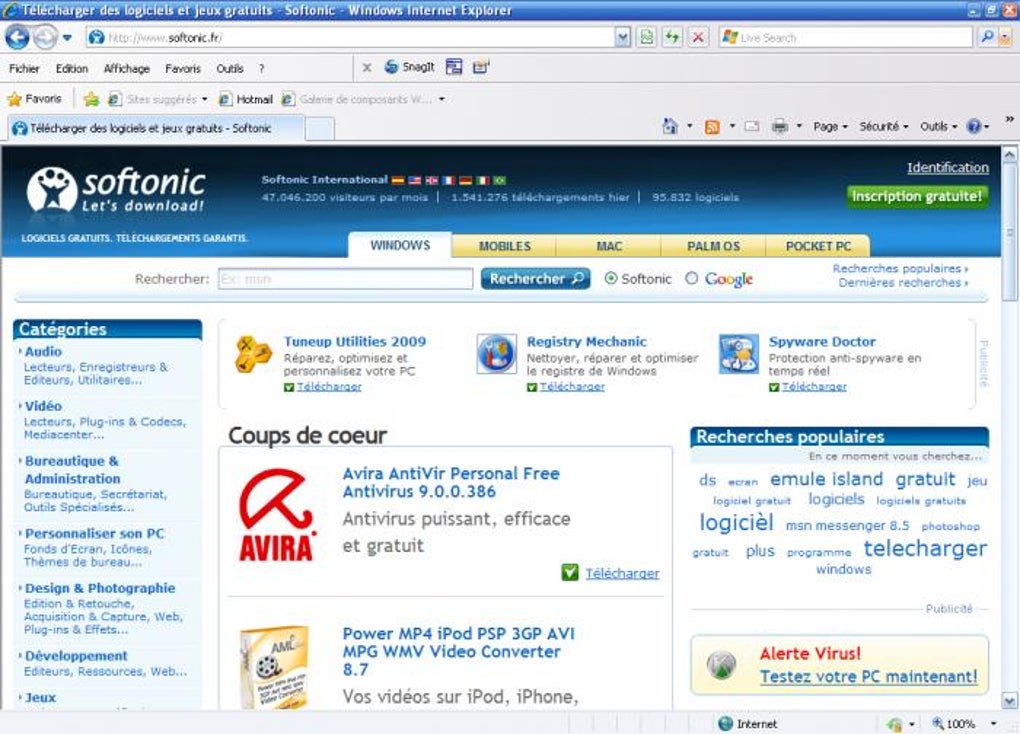Screen dimensions: 1020x734
Task: Open the Page dropdown menu
Action: [x=830, y=126]
